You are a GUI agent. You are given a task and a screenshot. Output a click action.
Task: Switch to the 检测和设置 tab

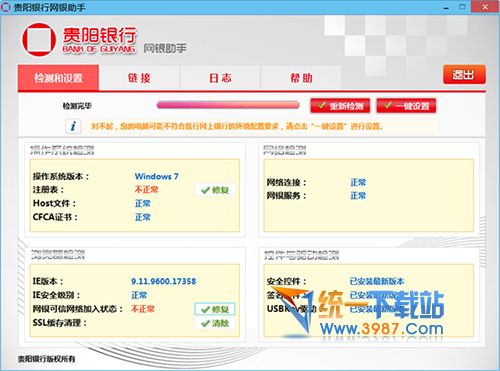click(x=58, y=78)
